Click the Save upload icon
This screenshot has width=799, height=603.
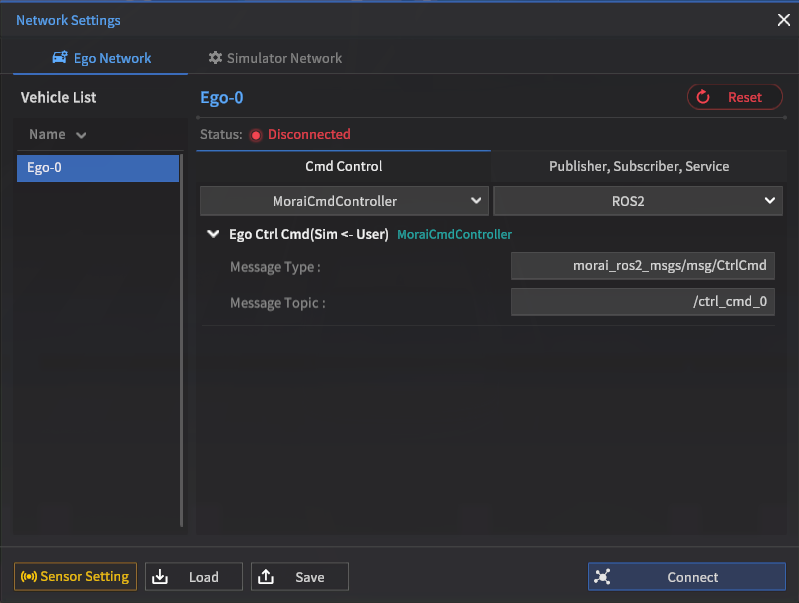point(266,577)
